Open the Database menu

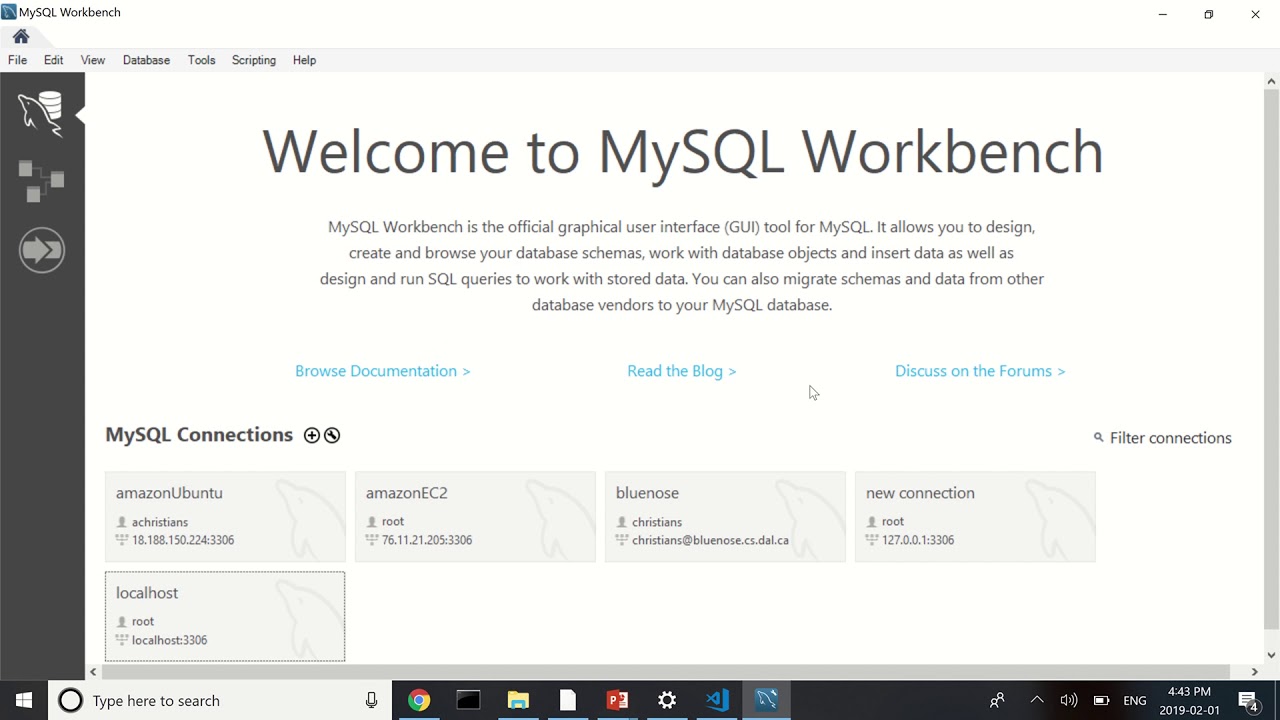click(146, 60)
